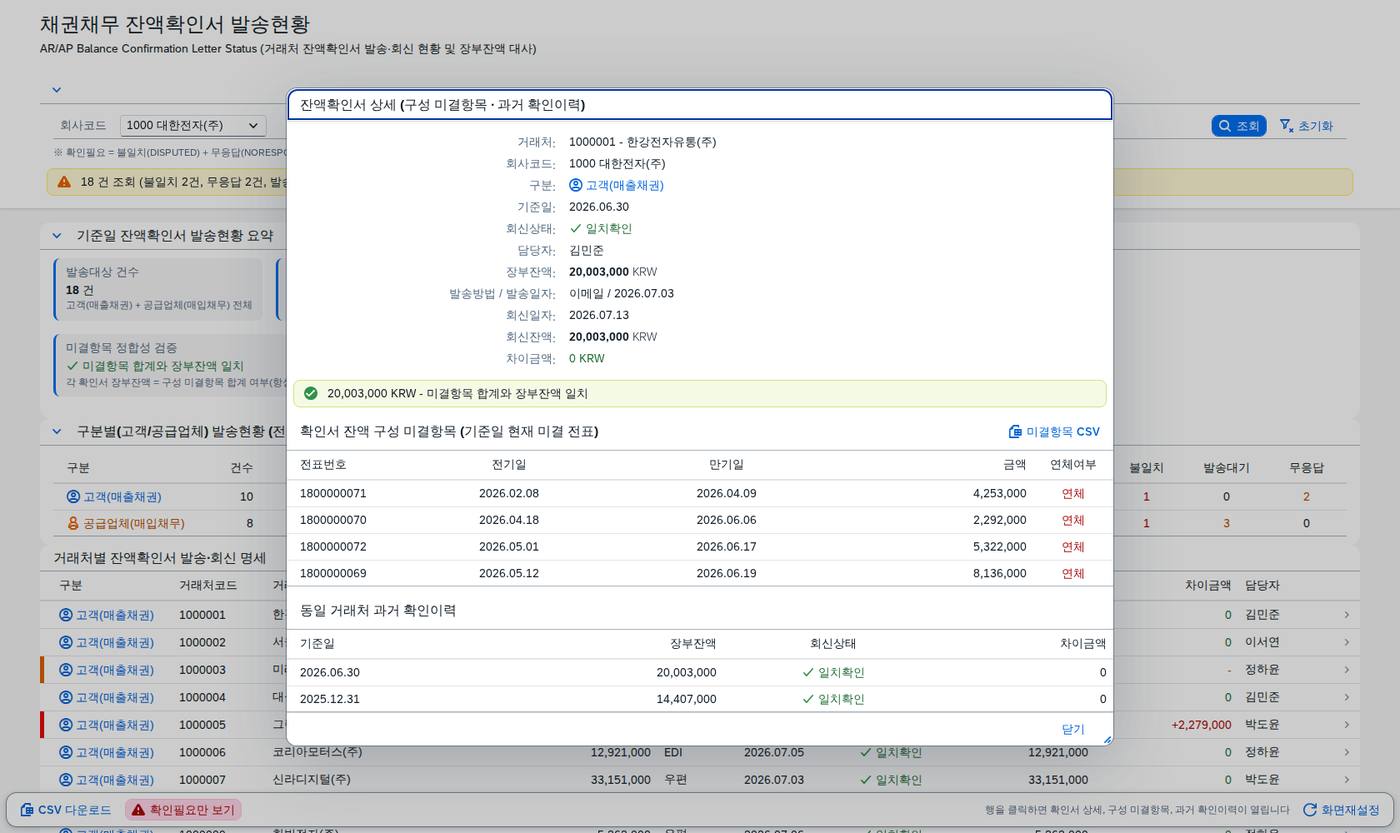This screenshot has height=833, width=1400.
Task: Click 고객(매출채권) link in row 1000003
Action: [x=106, y=670]
